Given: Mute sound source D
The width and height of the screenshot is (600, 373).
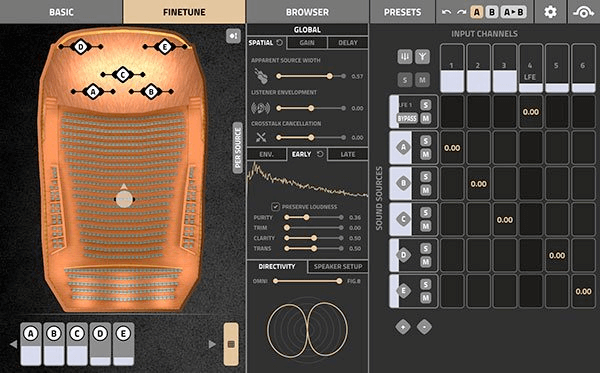Looking at the screenshot, I should click(426, 262).
